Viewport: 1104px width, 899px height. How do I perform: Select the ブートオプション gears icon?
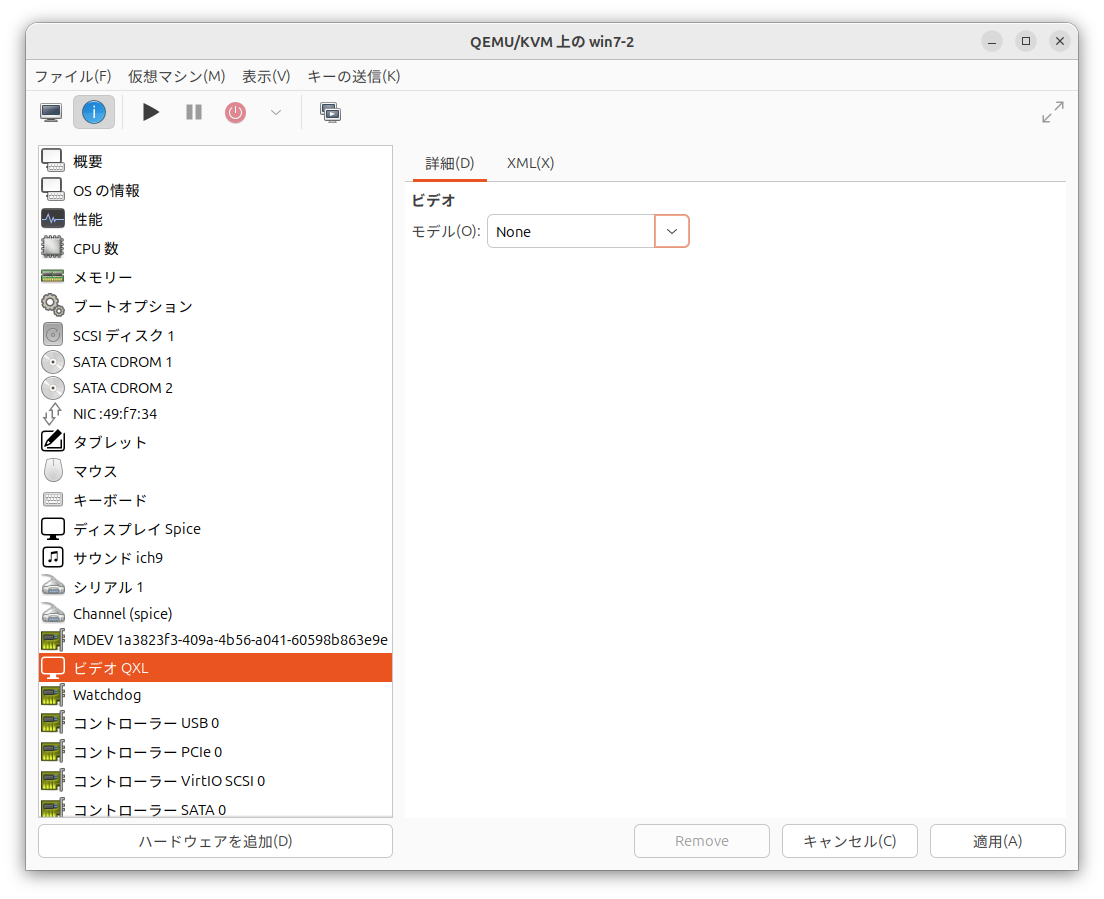coord(53,306)
